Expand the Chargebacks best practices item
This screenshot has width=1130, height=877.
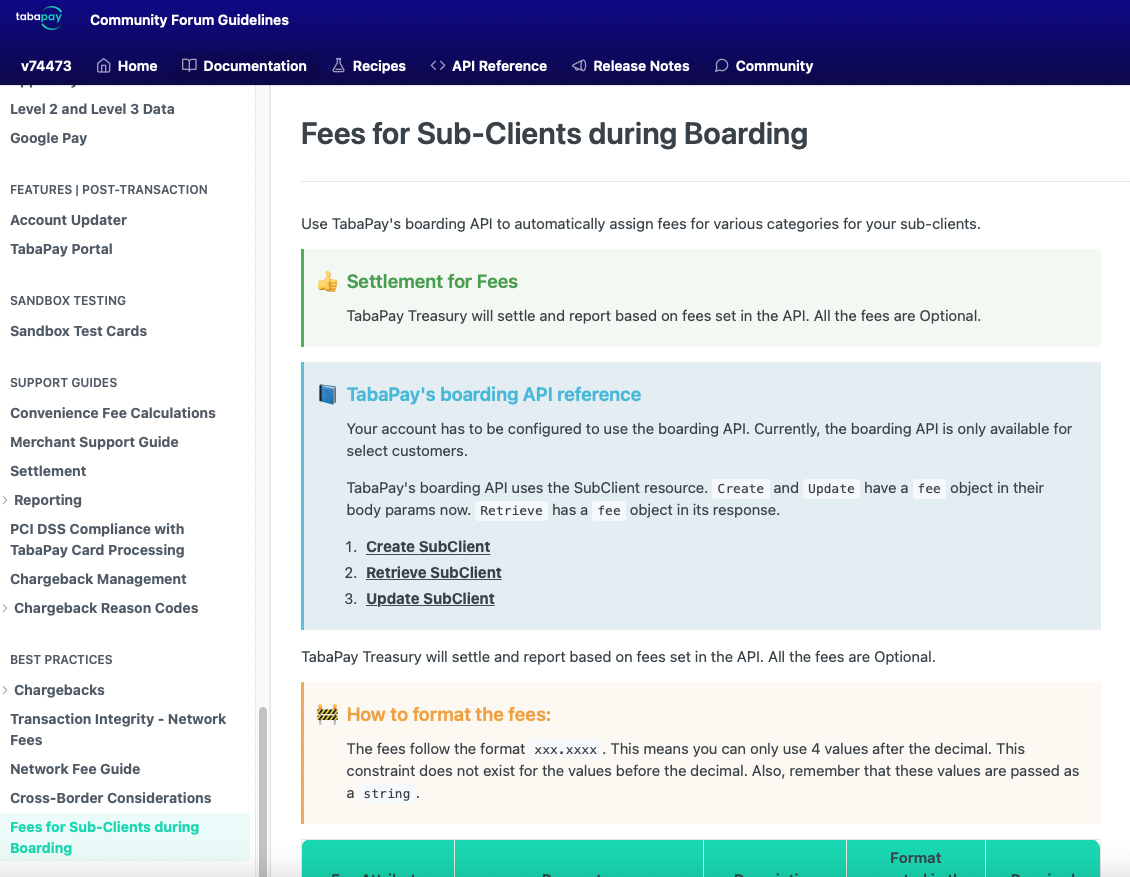tap(5, 690)
